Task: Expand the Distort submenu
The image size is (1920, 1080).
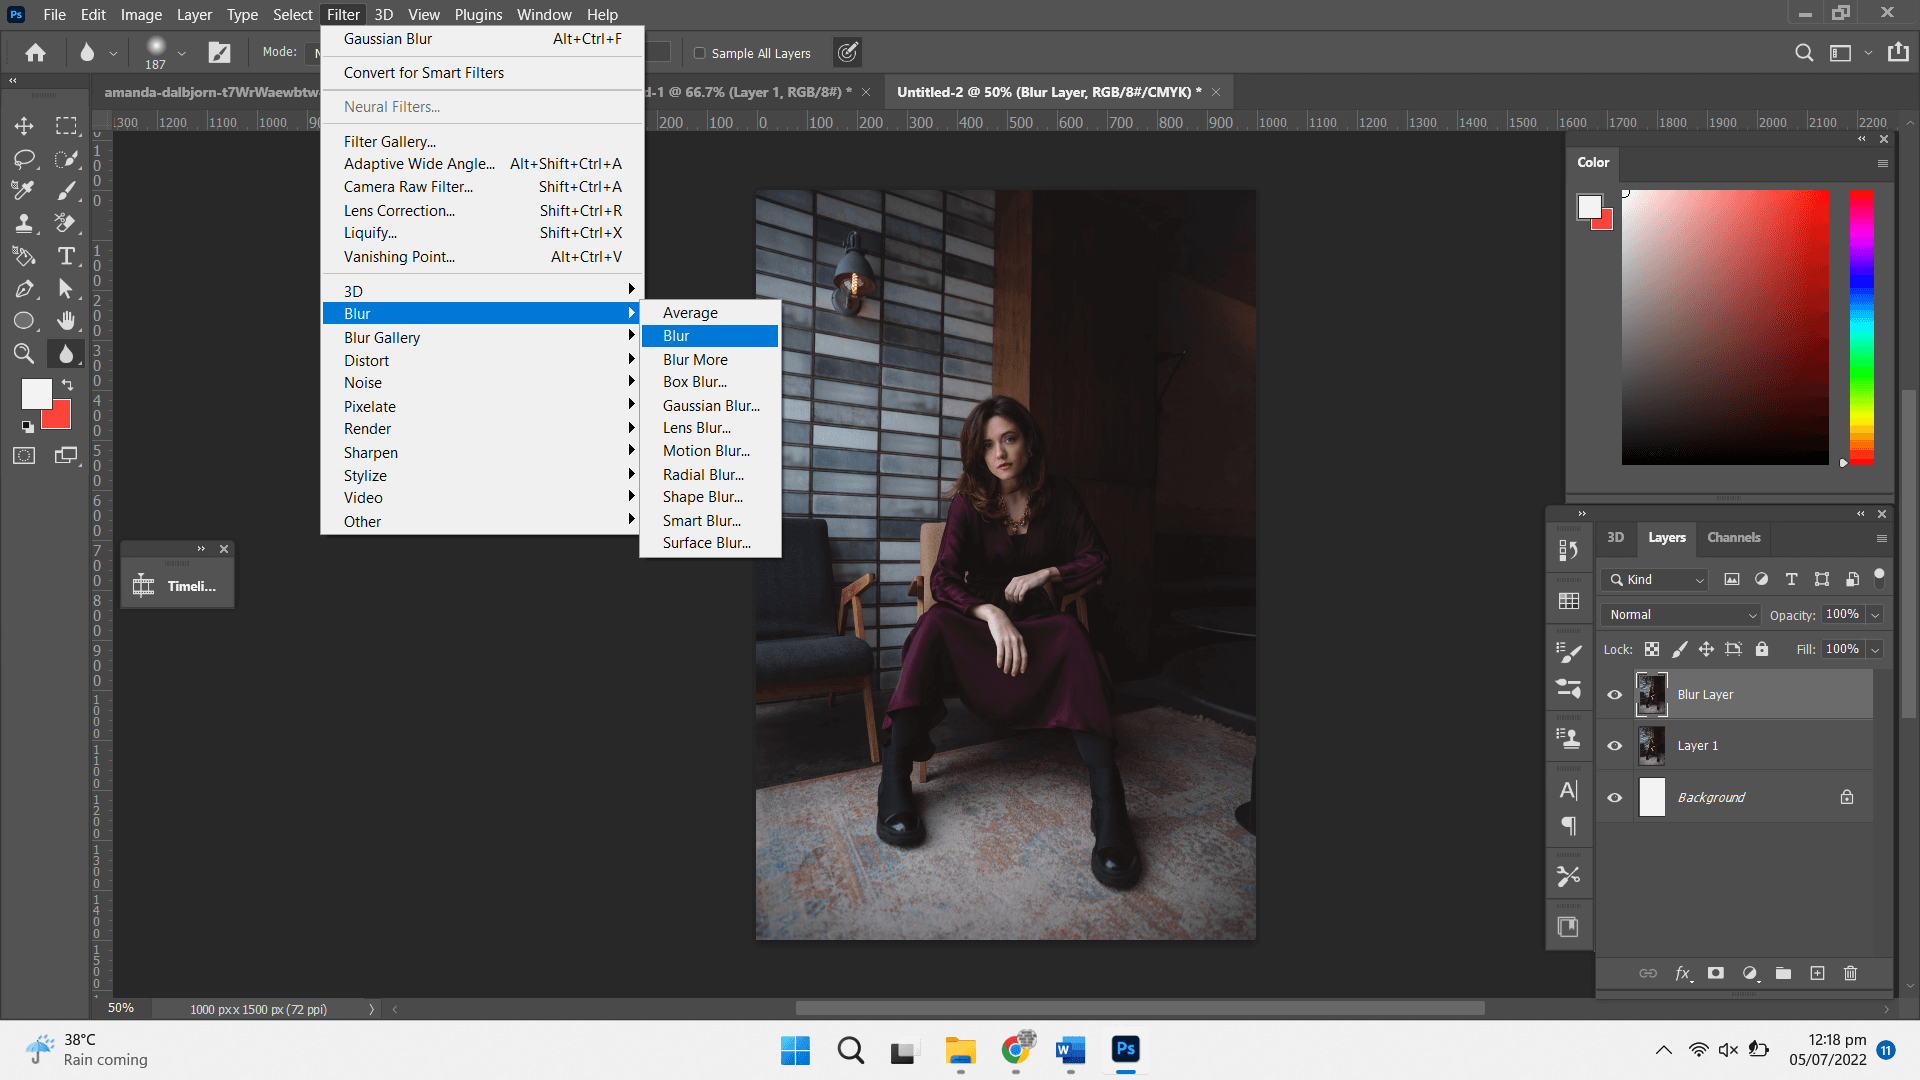Action: pyautogui.click(x=481, y=361)
